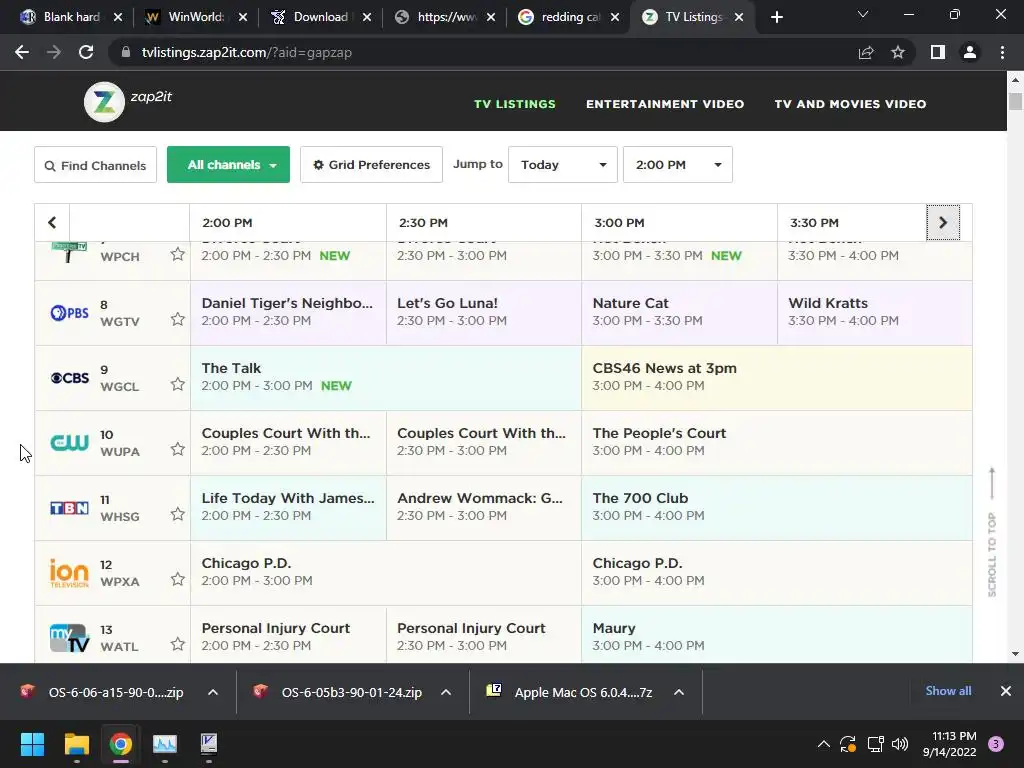Screen dimensions: 1024x768
Task: Expand options for Apple Mac OS 6.0.4 download
Action: pos(679,692)
